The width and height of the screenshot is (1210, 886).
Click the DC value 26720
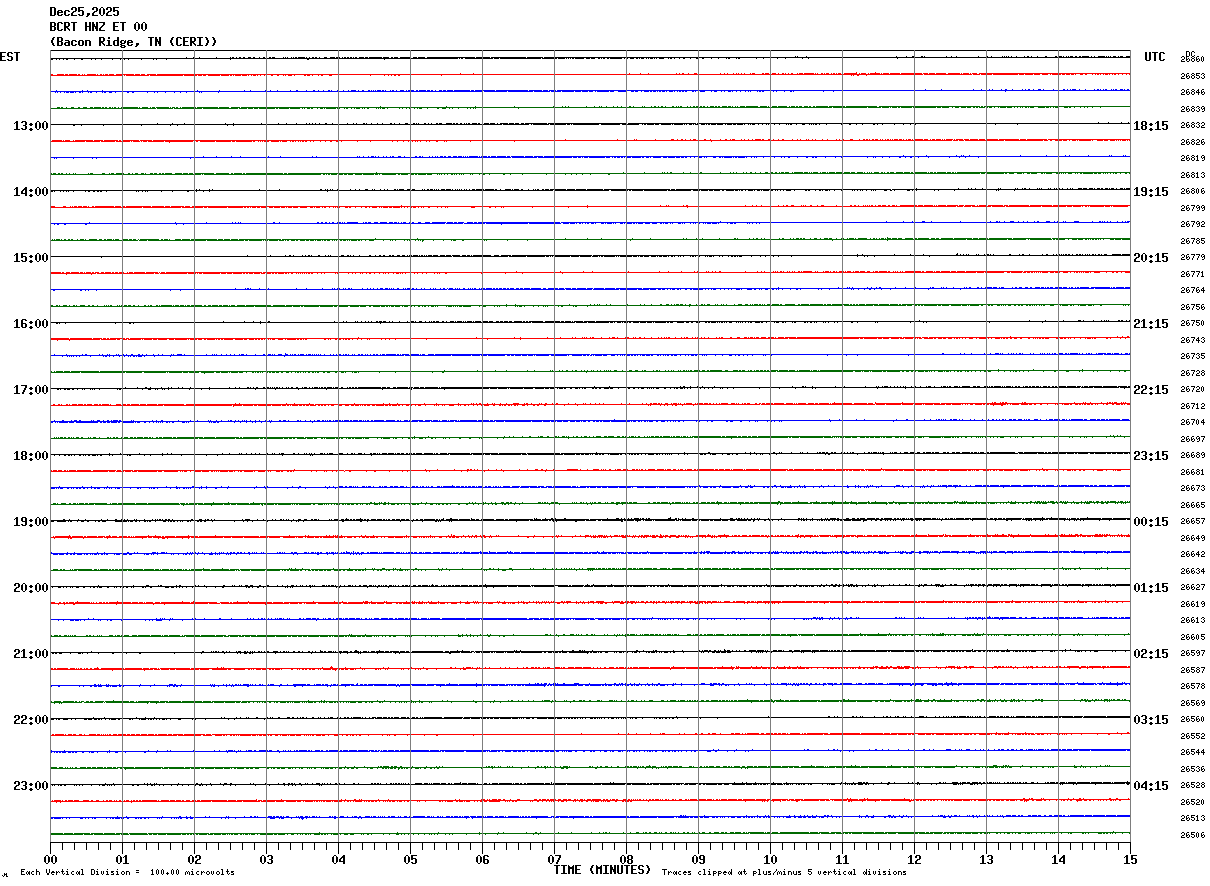[1192, 389]
